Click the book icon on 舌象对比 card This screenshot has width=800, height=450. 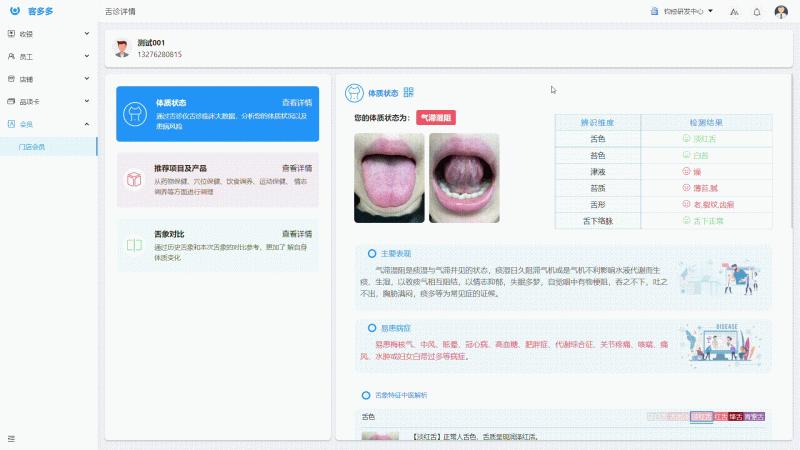(133, 245)
